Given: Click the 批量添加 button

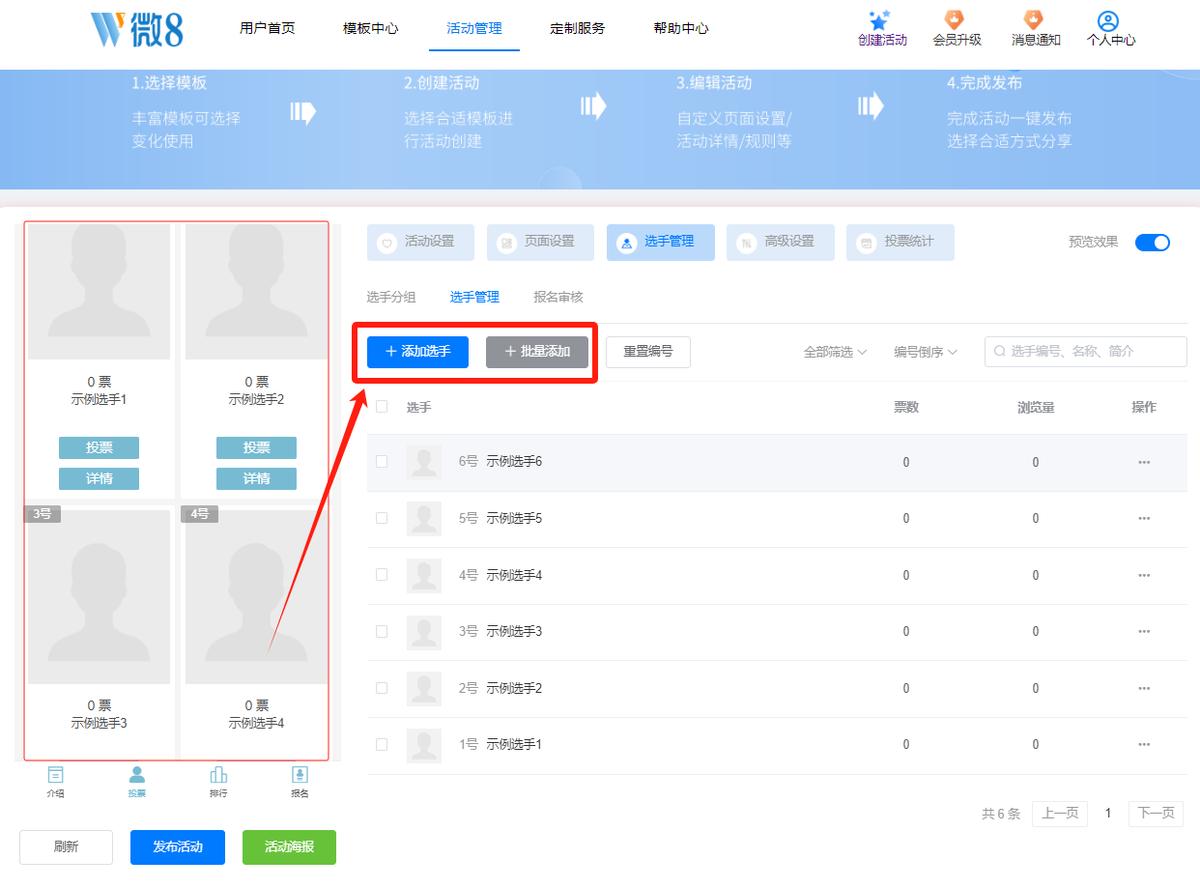Looking at the screenshot, I should (x=537, y=352).
